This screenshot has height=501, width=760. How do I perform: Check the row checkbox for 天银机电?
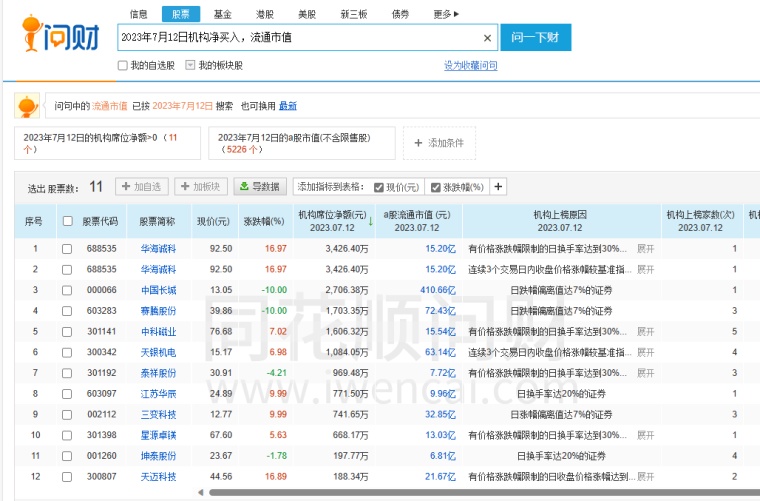[x=67, y=352]
